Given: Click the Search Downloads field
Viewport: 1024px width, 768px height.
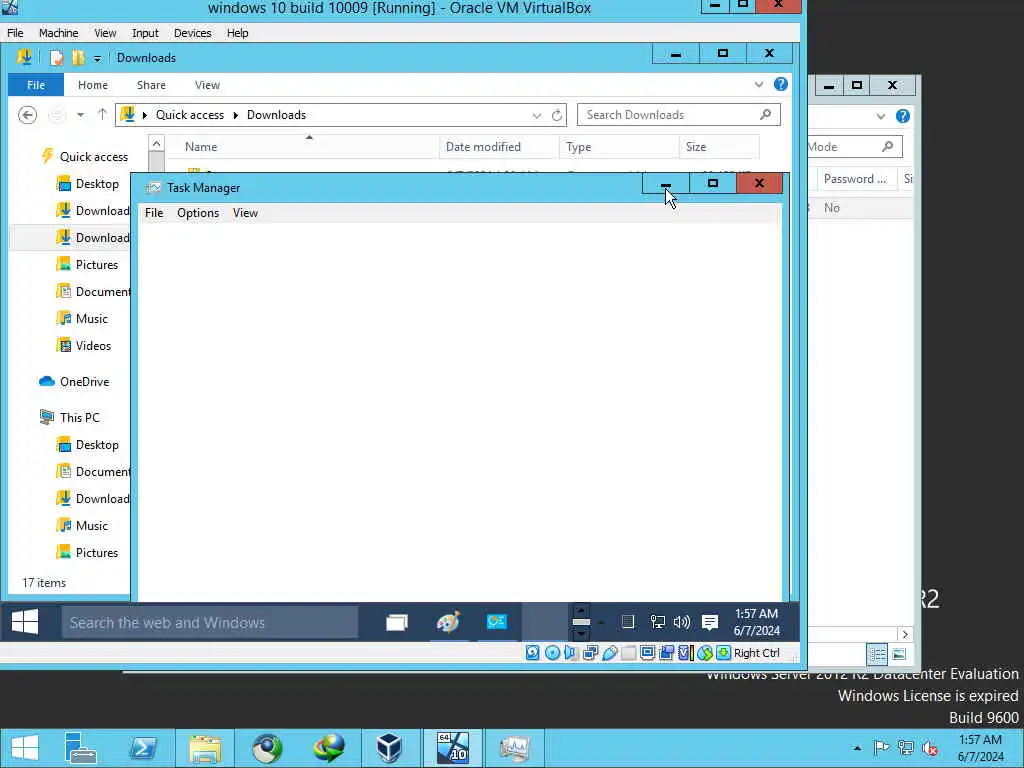Looking at the screenshot, I should click(679, 115).
